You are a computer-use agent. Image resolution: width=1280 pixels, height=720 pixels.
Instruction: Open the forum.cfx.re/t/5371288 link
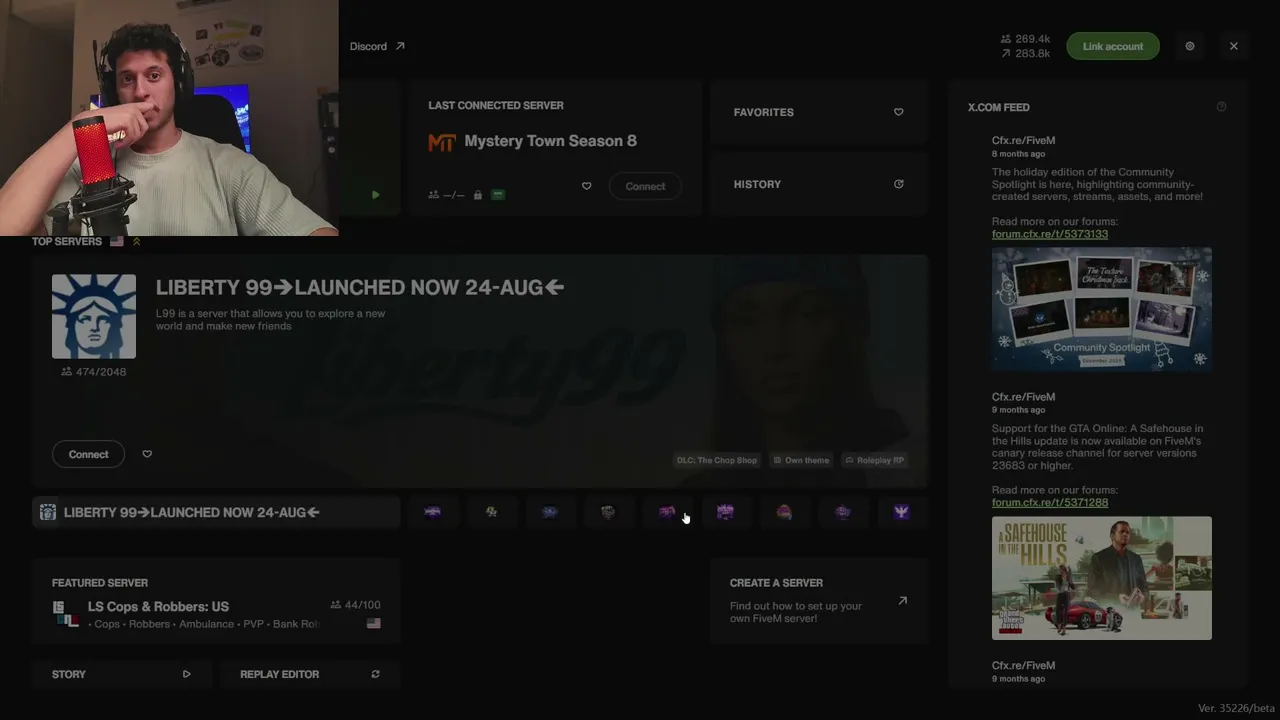pos(1050,502)
